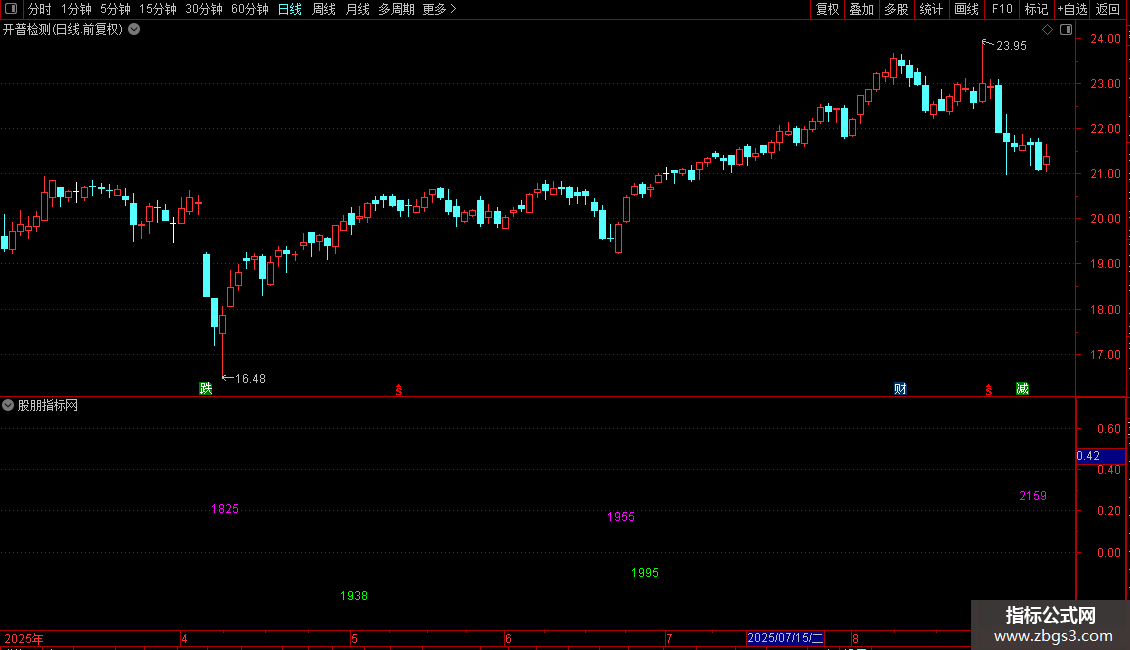Click the red $ marker near May
Viewport: 1130px width, 650px height.
coord(399,390)
